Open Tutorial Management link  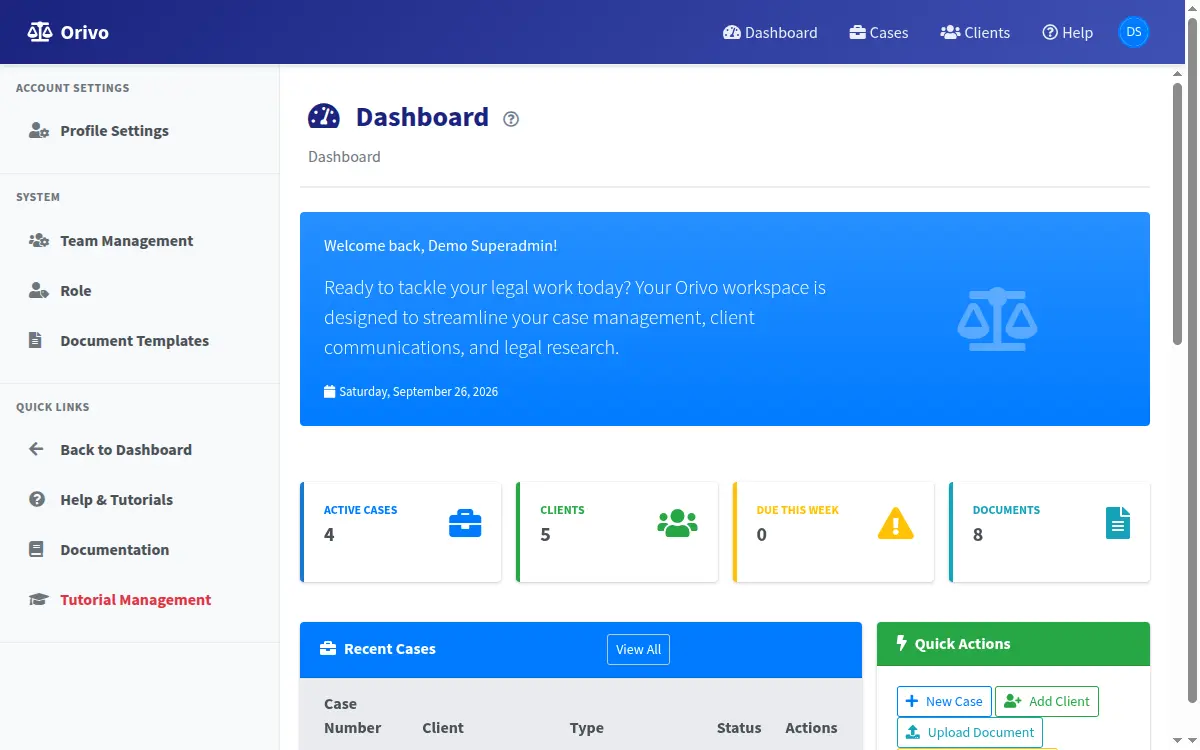(x=139, y=600)
